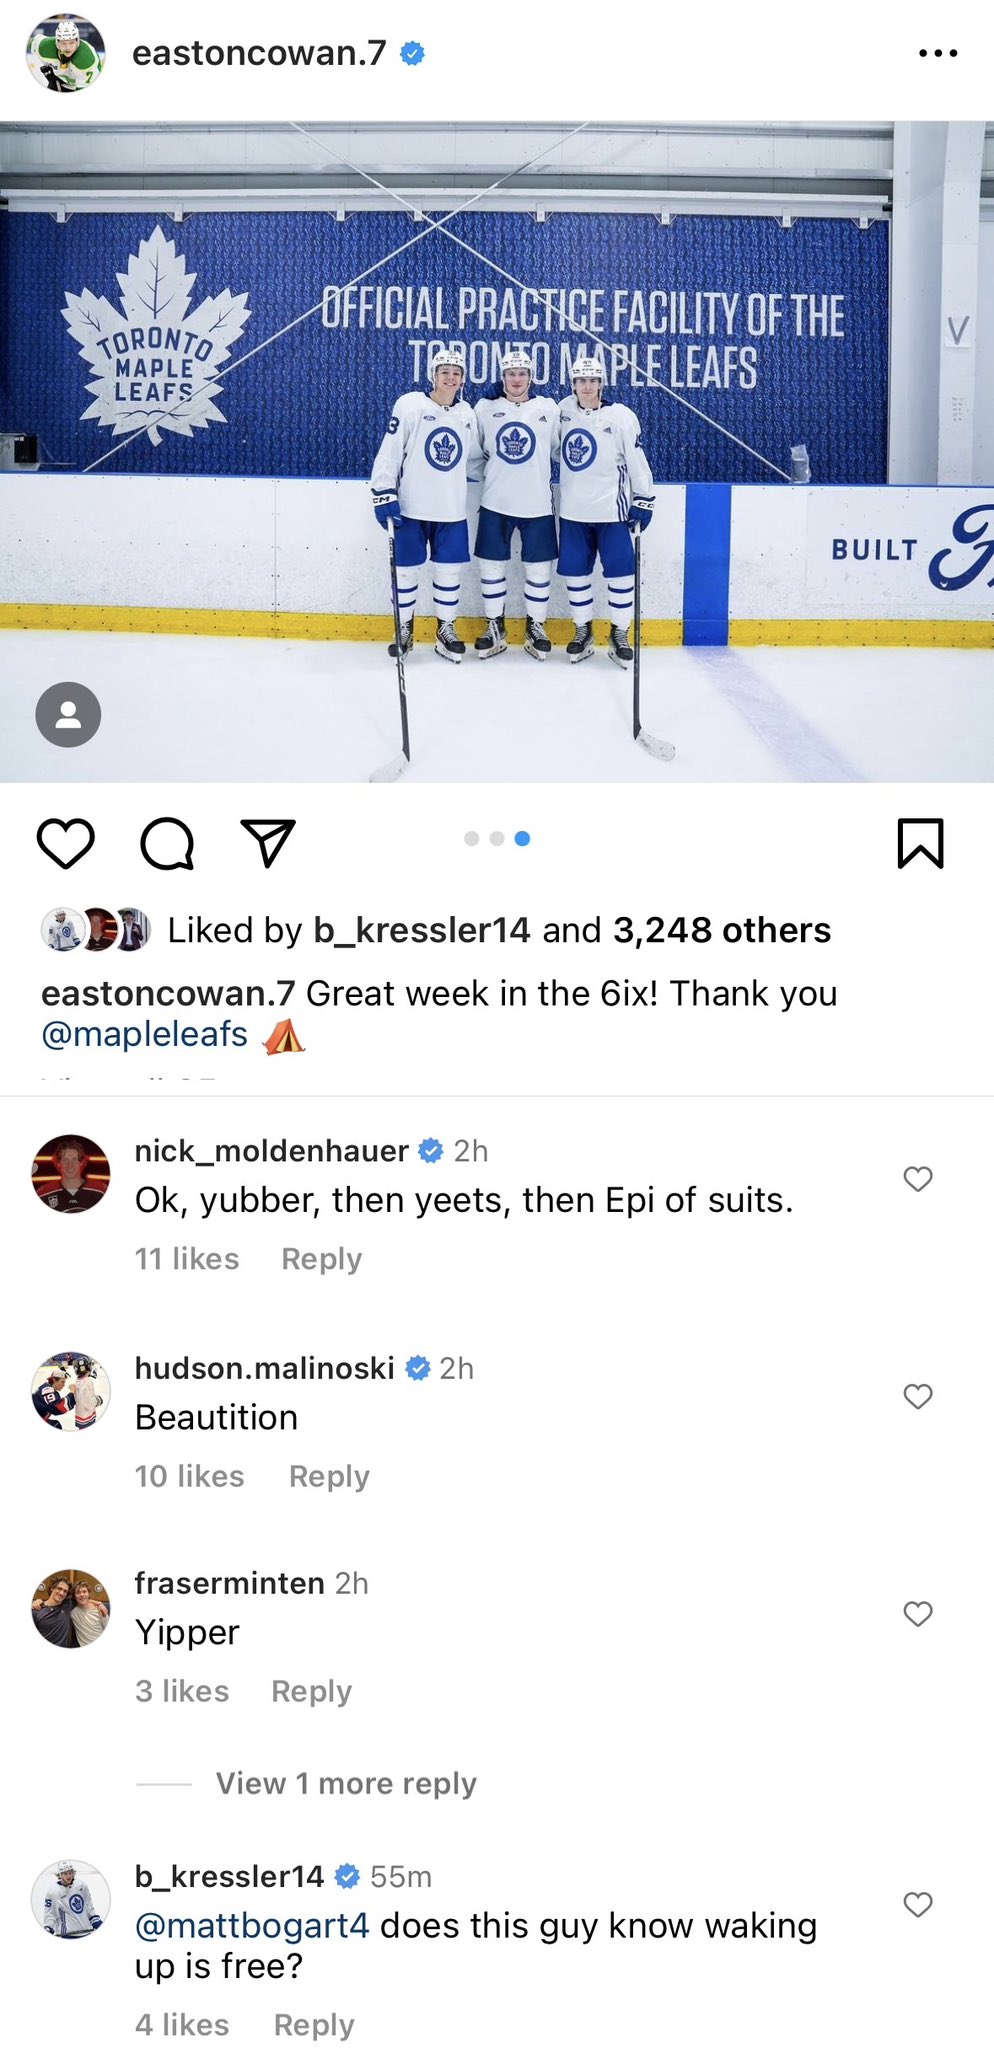Like nick_moldenhauer's comment
Viewport: 994px width, 2048px height.
tap(918, 1179)
